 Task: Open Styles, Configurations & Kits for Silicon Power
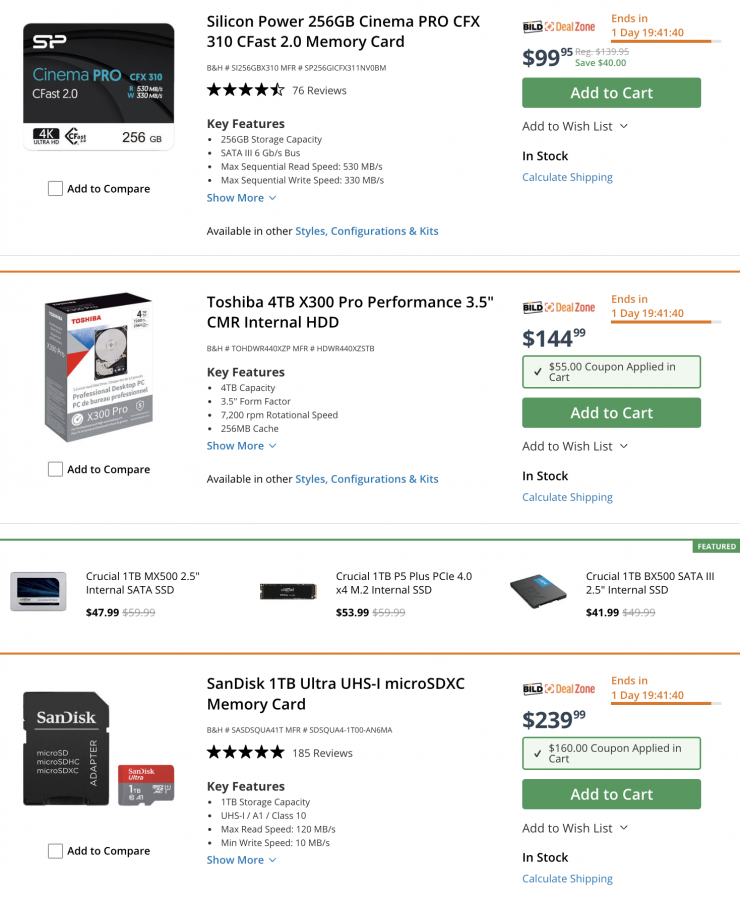coord(366,231)
